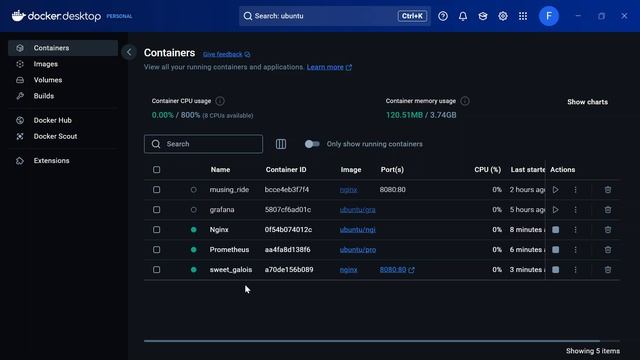Go to Images in sidebar

click(x=63, y=64)
